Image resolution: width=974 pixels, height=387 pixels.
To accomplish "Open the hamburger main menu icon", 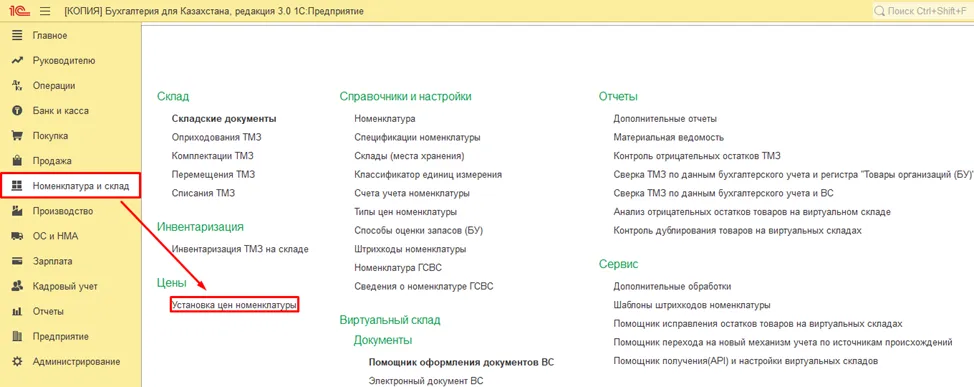I will point(45,11).
